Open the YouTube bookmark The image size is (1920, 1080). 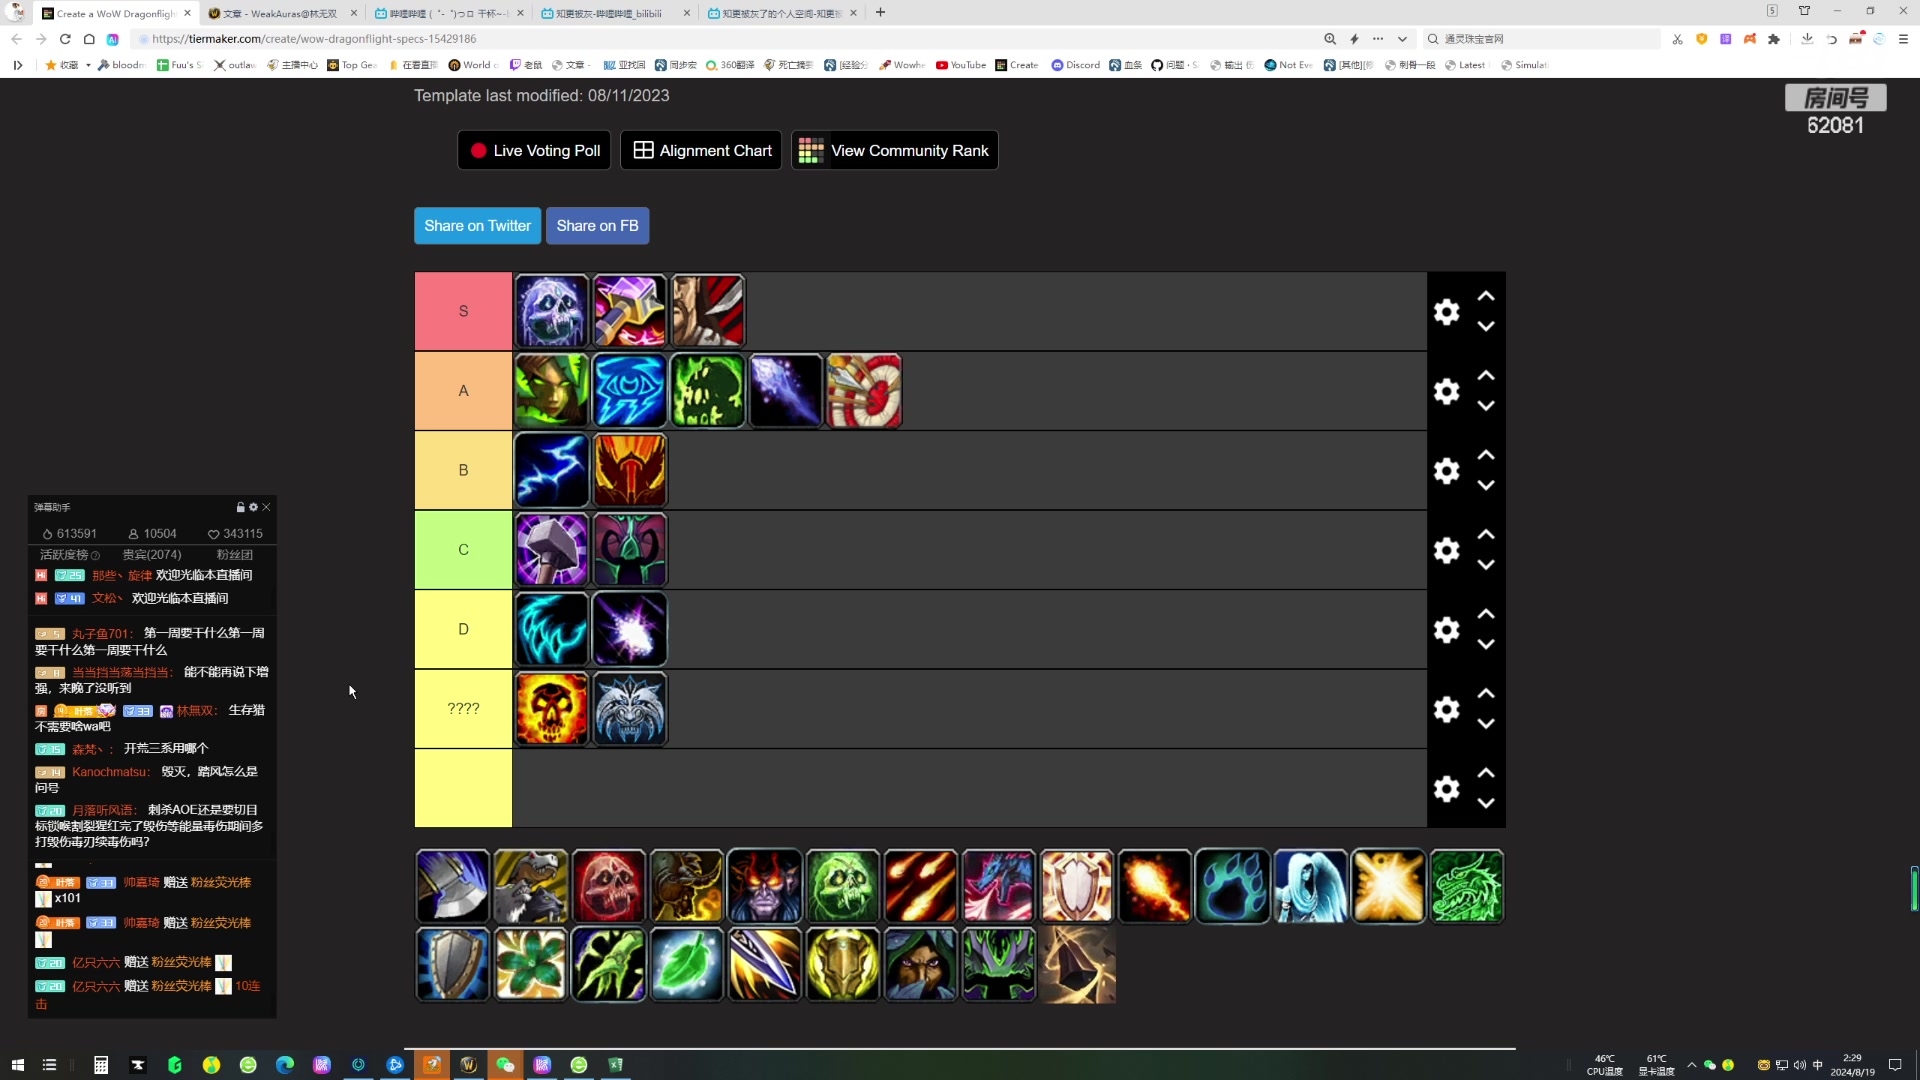tap(961, 65)
